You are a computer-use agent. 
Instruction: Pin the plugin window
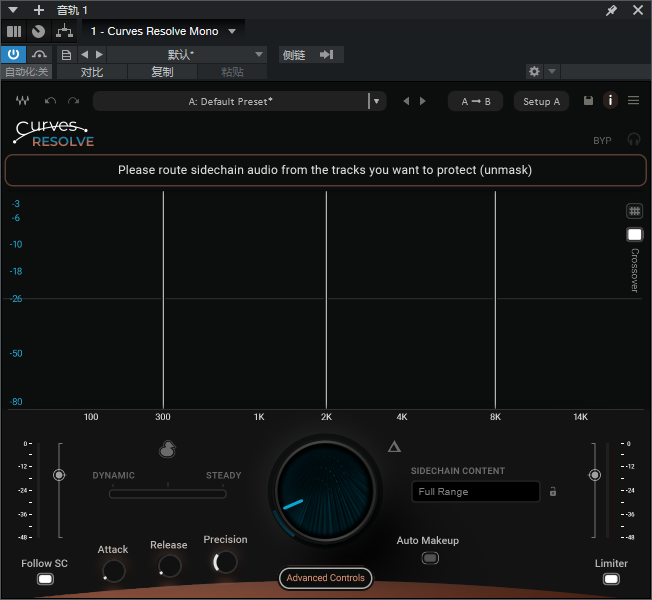tap(611, 10)
